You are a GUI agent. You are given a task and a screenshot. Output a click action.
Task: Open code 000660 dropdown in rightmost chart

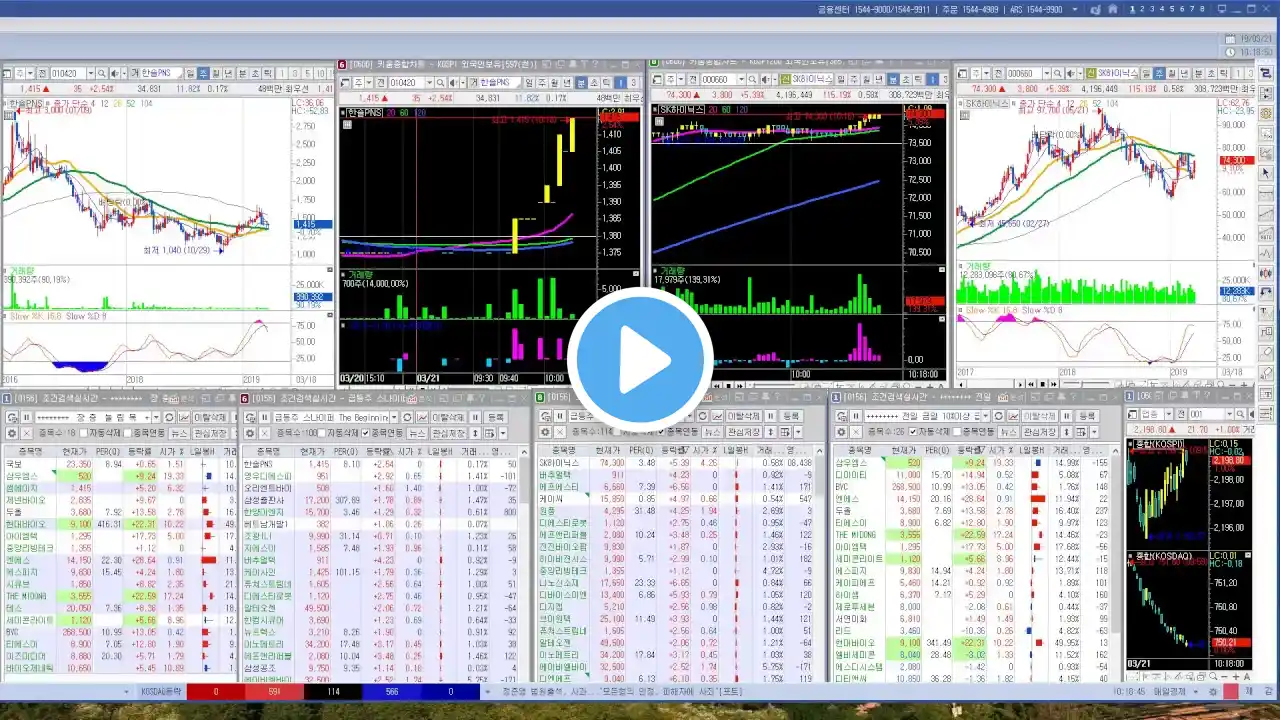pyautogui.click(x=1047, y=73)
